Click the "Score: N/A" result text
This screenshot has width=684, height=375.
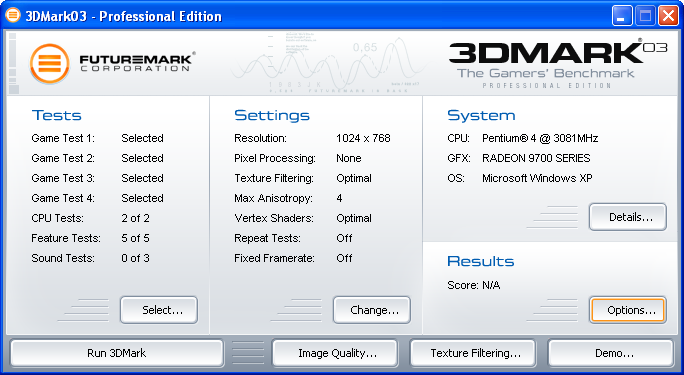(x=474, y=285)
